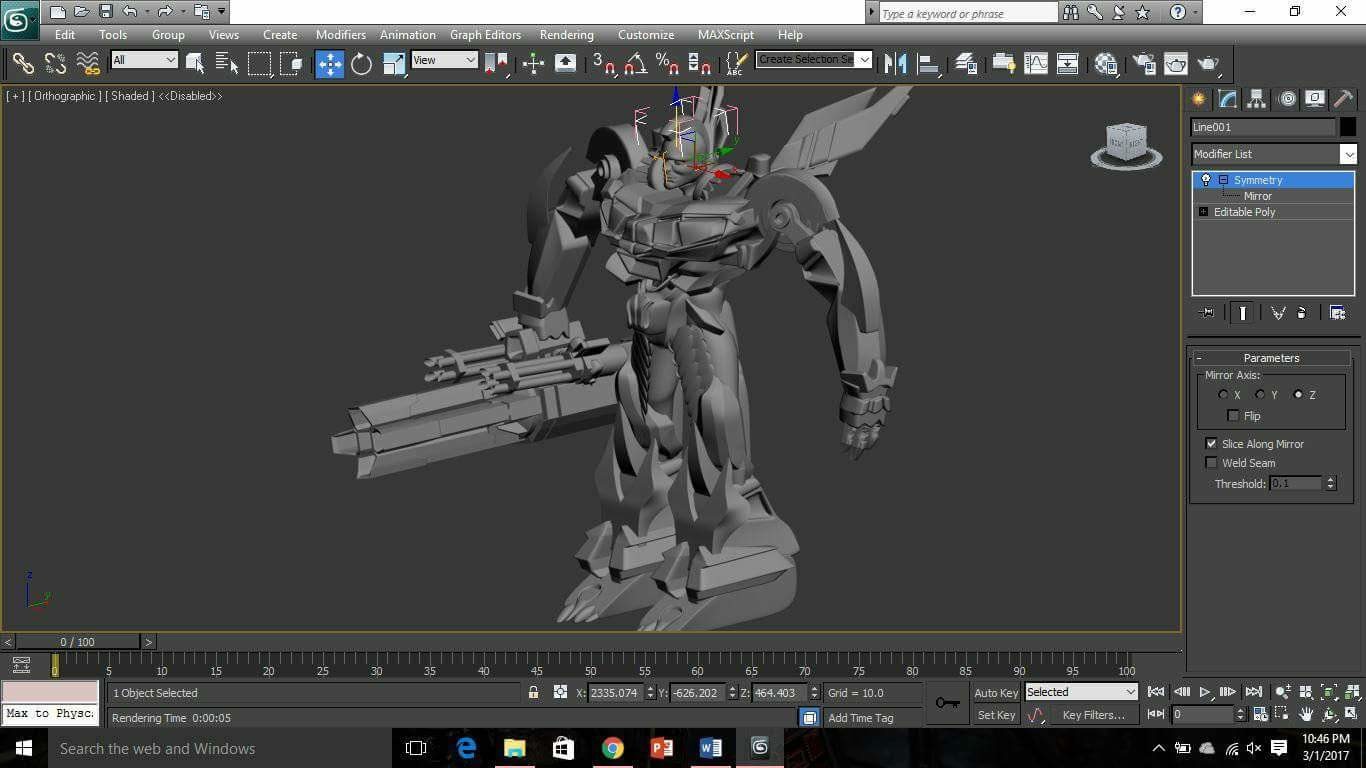The width and height of the screenshot is (1366, 768).
Task: Open the Modifier List dropdown
Action: click(1350, 153)
